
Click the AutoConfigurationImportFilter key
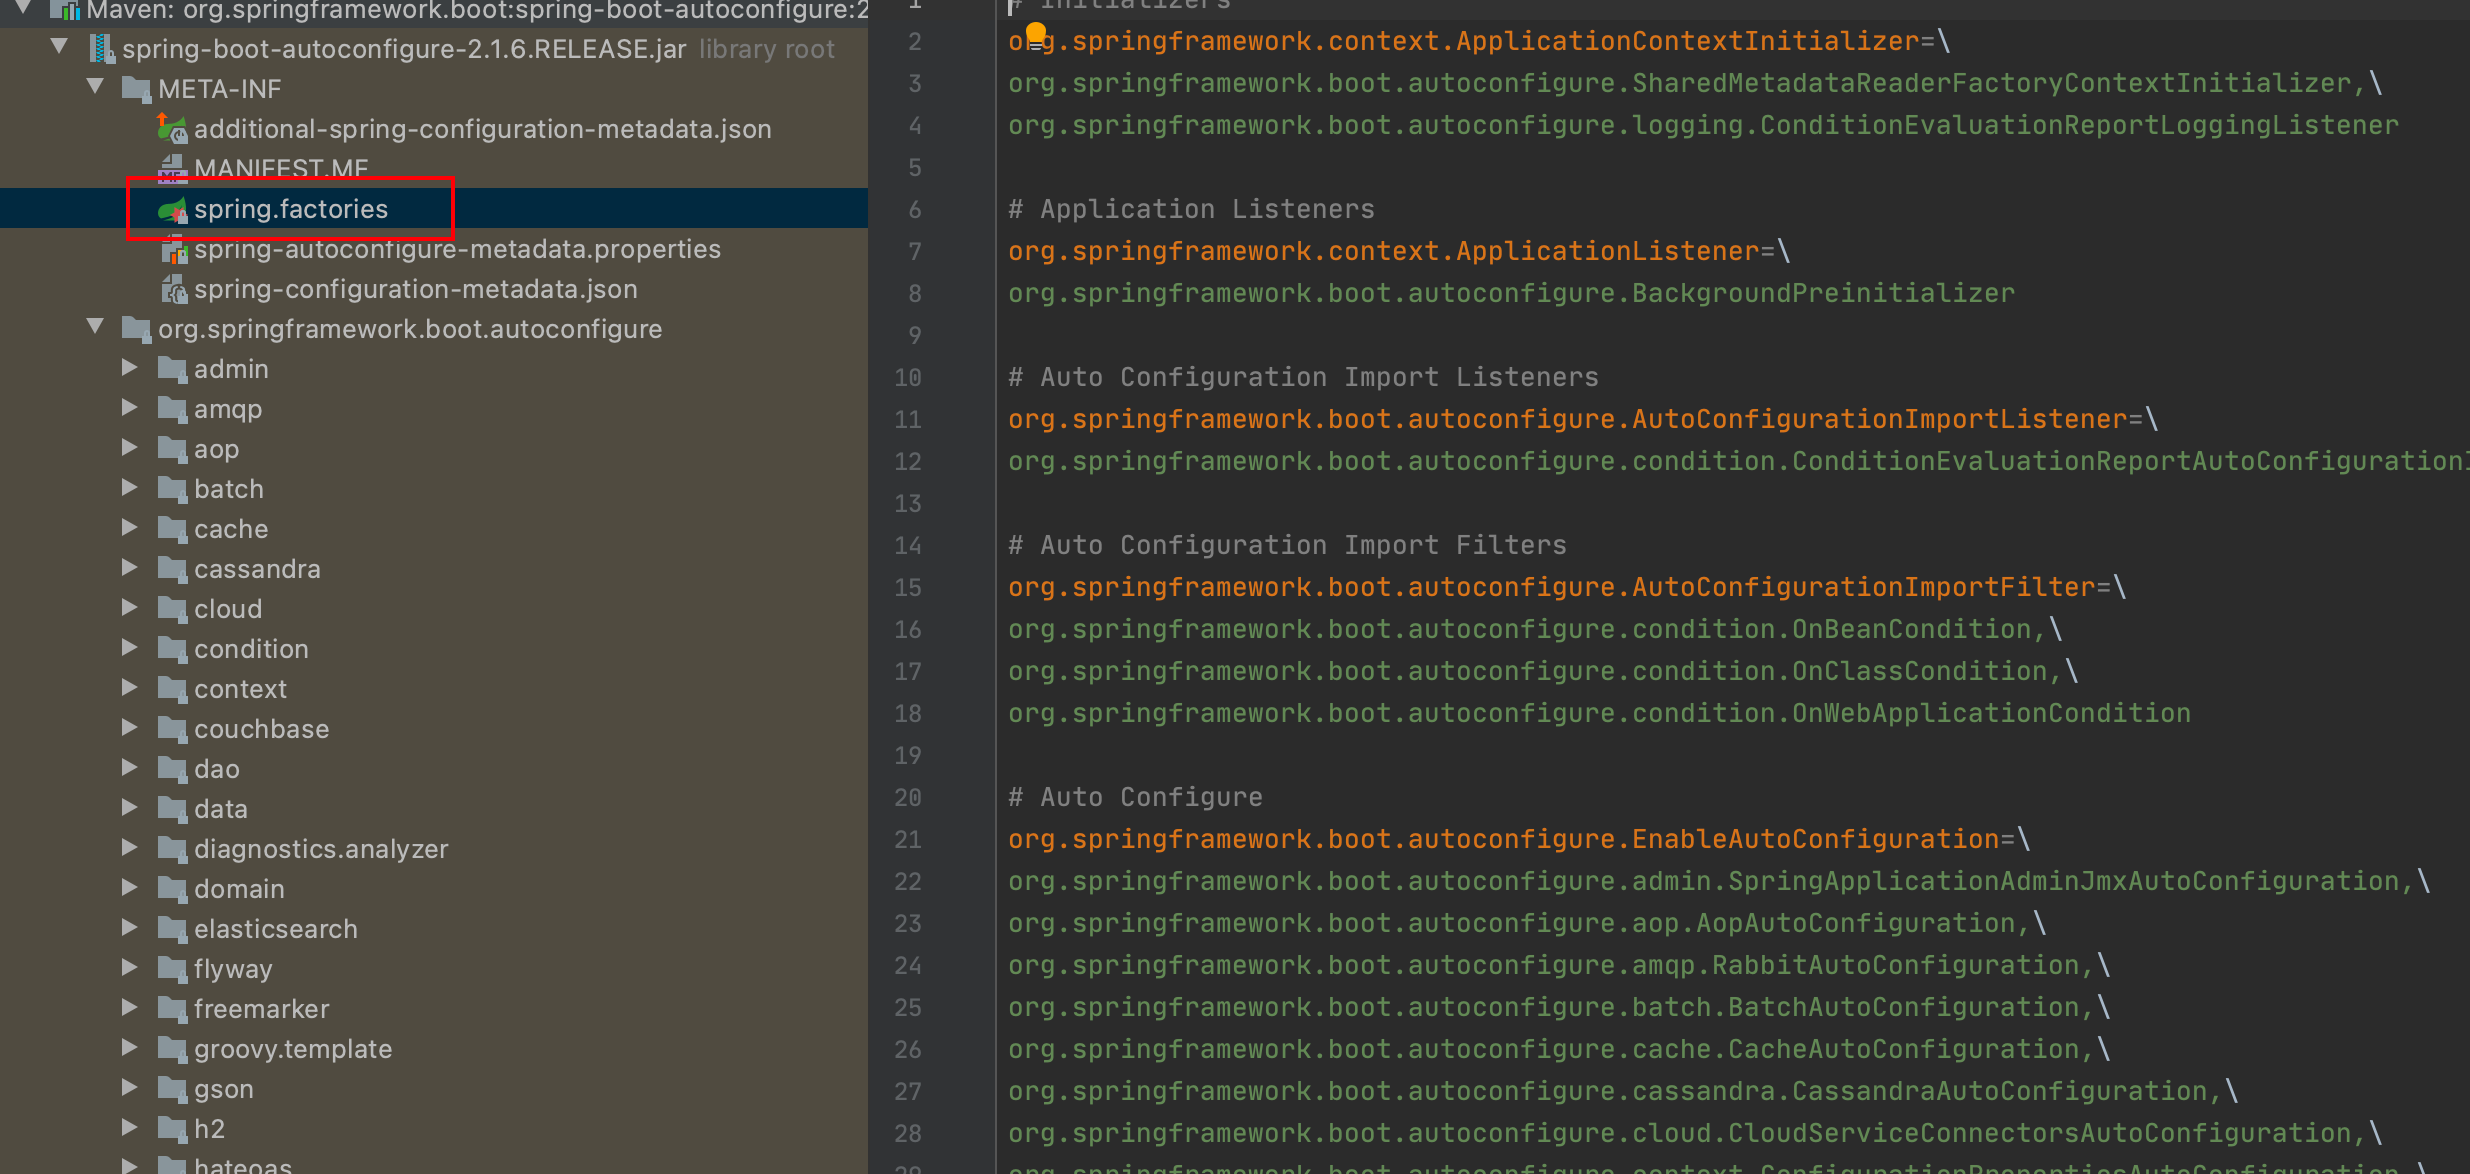tap(1552, 587)
